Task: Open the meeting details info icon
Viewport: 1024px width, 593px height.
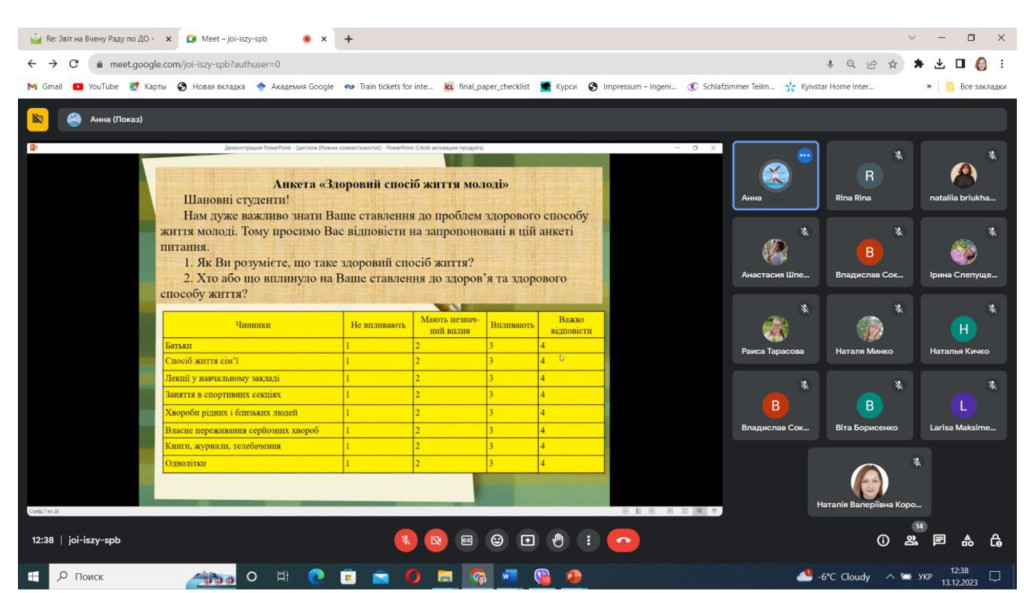Action: click(883, 540)
